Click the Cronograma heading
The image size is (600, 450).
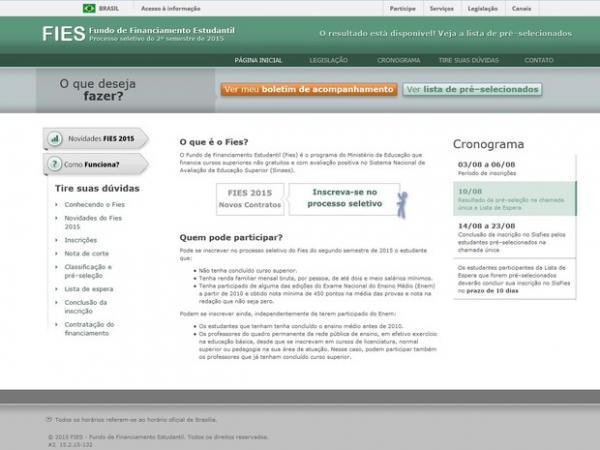tap(488, 144)
